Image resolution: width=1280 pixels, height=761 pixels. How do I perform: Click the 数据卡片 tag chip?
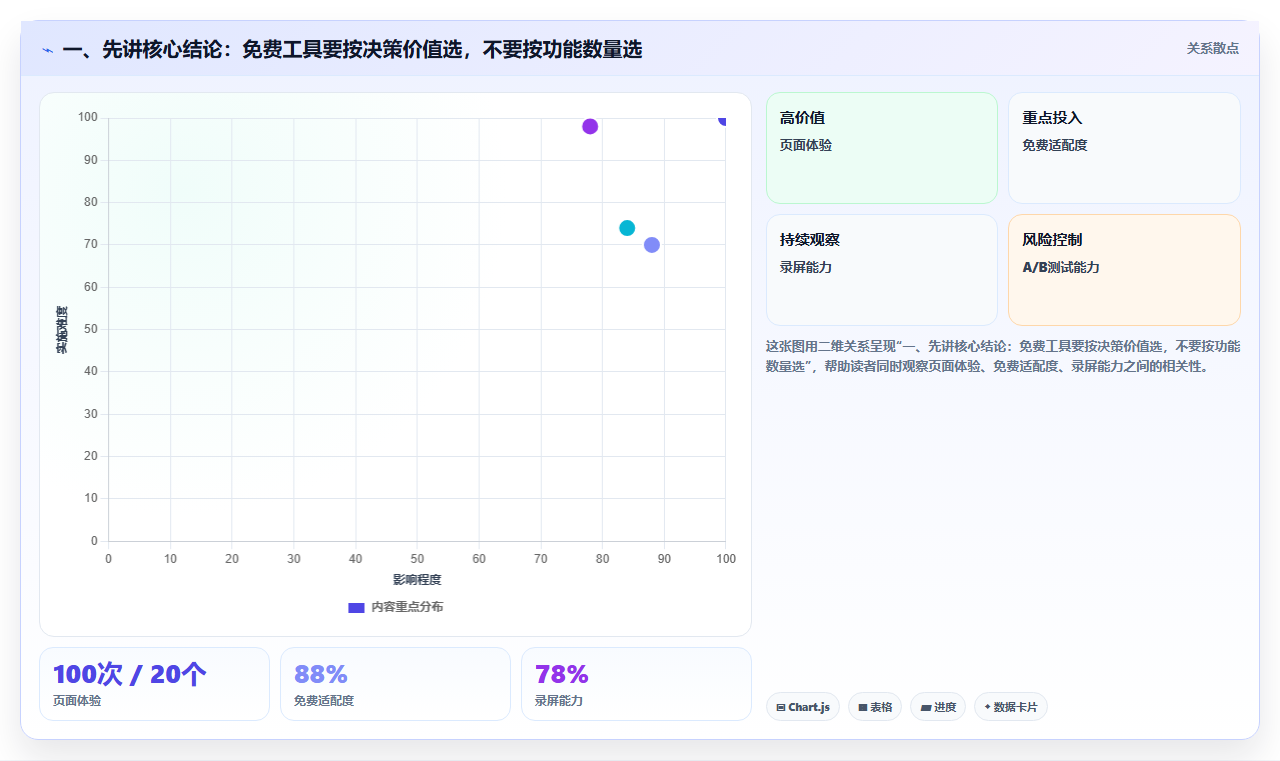point(1011,707)
